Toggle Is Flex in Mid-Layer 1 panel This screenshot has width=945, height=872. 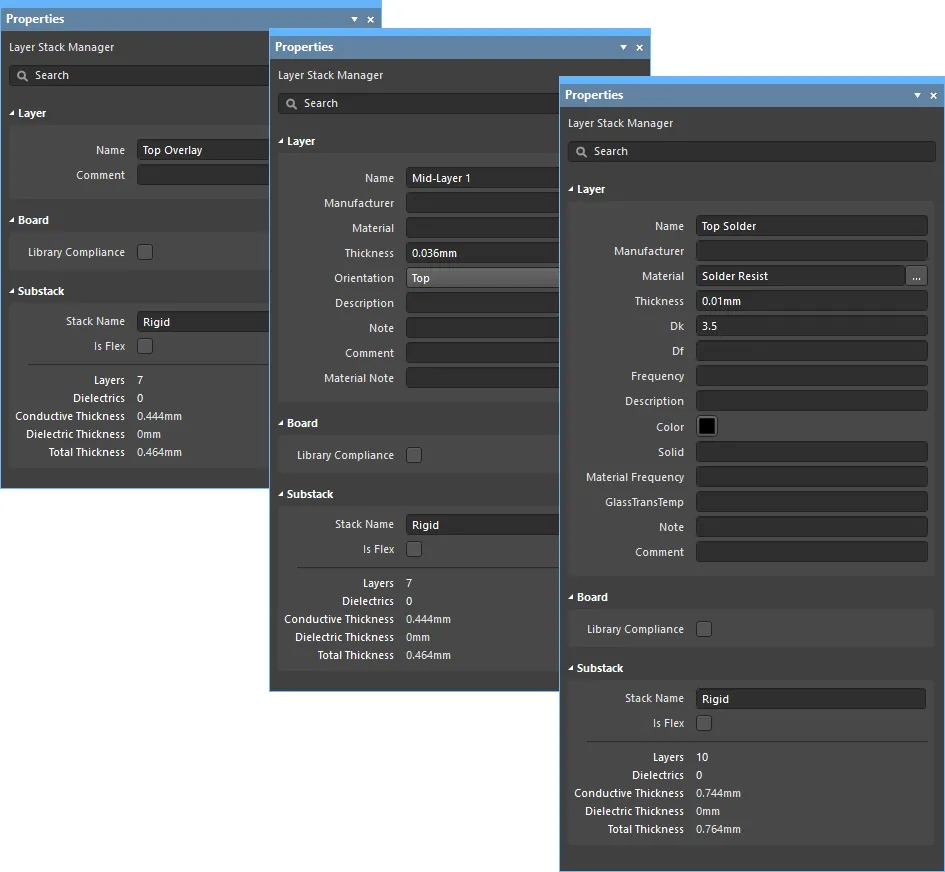click(x=414, y=549)
